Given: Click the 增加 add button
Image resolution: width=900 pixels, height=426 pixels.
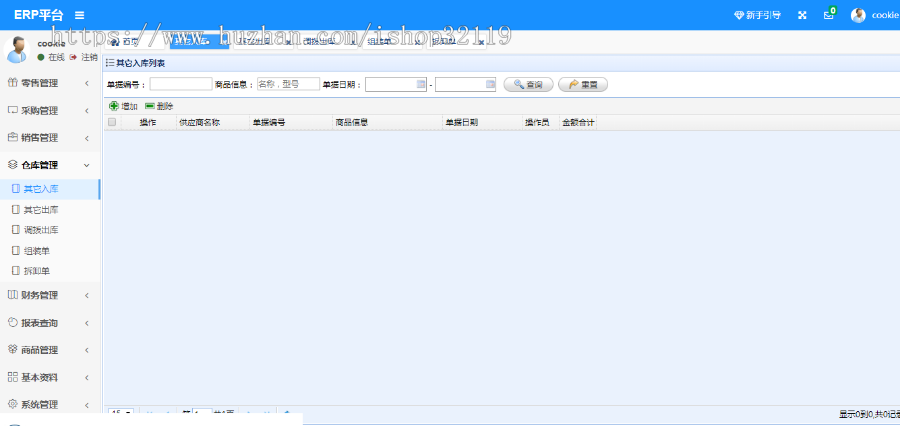Looking at the screenshot, I should coord(123,106).
